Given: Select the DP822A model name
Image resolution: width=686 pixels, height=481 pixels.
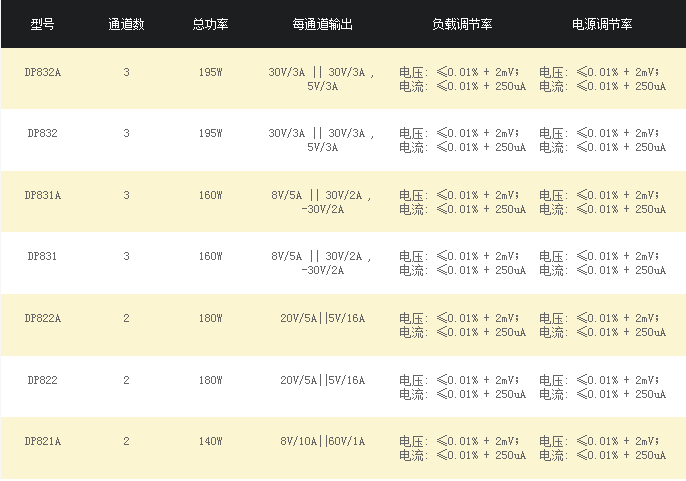Looking at the screenshot, I should pyautogui.click(x=42, y=318).
